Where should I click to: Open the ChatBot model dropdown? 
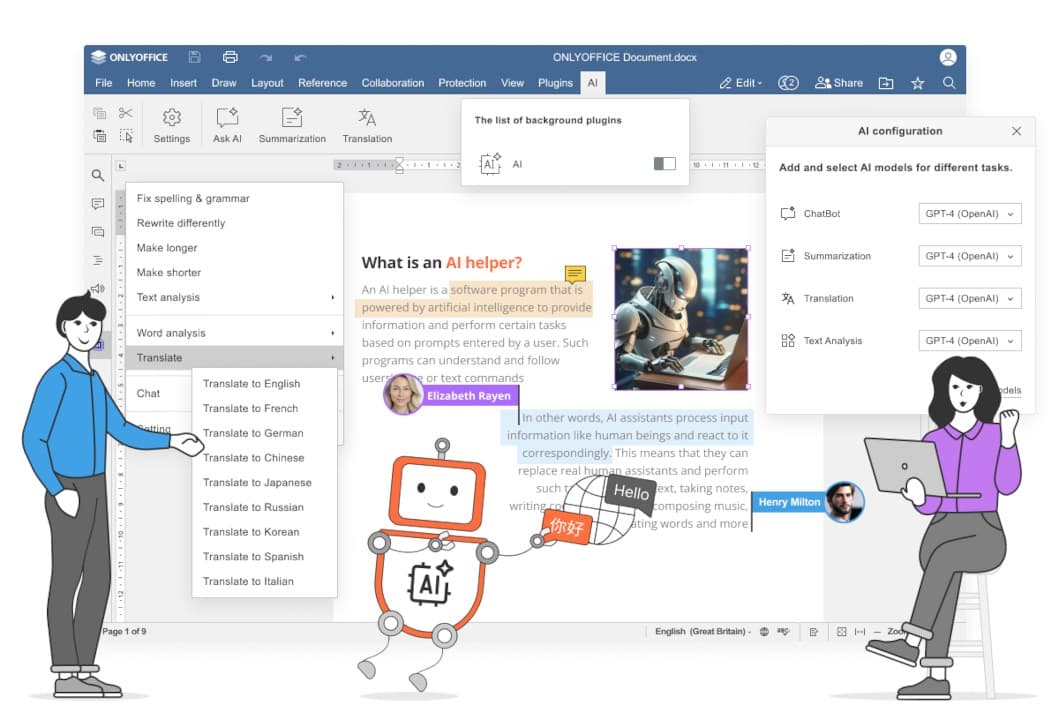969,214
